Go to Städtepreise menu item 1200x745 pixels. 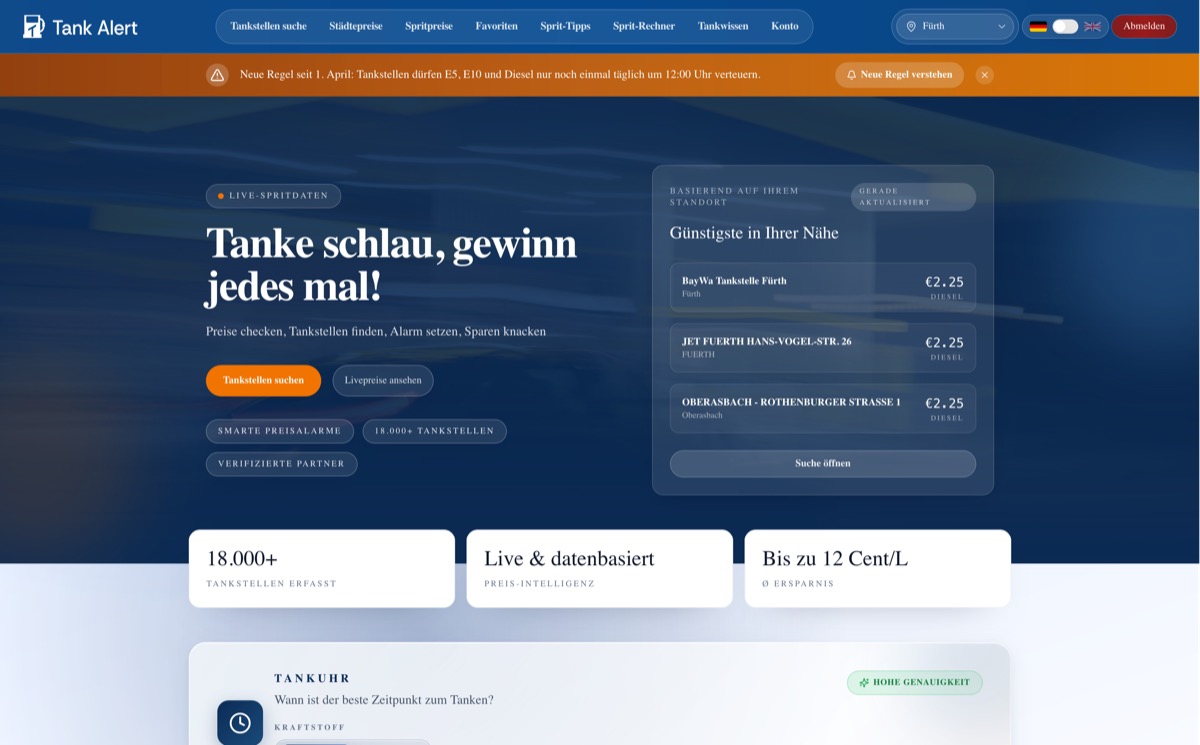coord(356,26)
